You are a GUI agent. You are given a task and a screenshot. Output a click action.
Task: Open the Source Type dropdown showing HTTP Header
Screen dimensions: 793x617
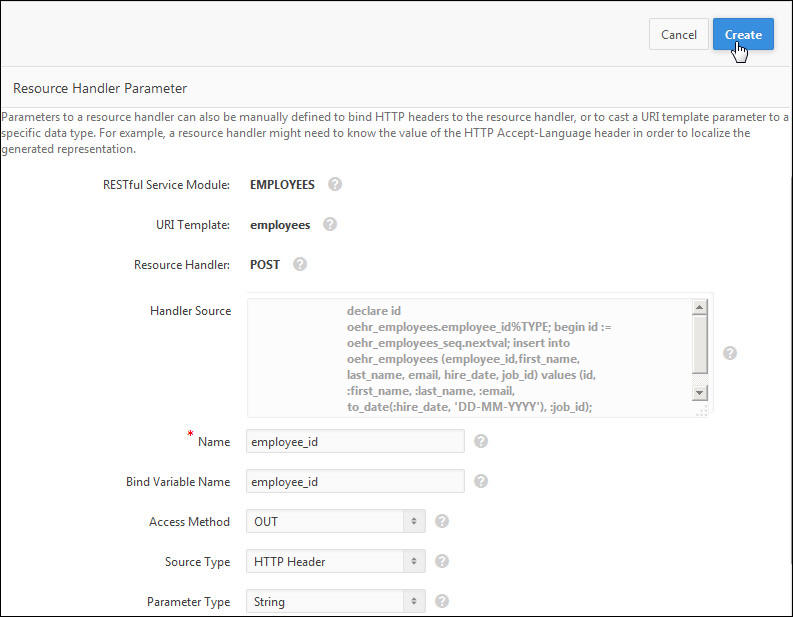pos(336,561)
